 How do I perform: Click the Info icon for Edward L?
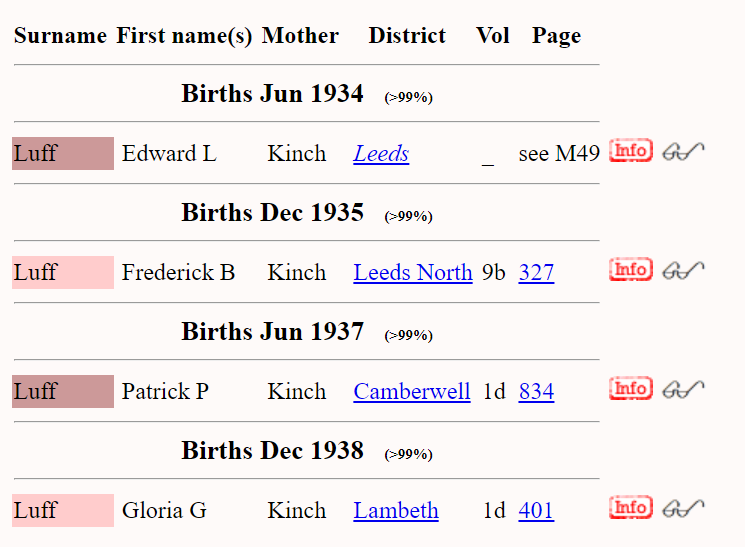[x=630, y=151]
